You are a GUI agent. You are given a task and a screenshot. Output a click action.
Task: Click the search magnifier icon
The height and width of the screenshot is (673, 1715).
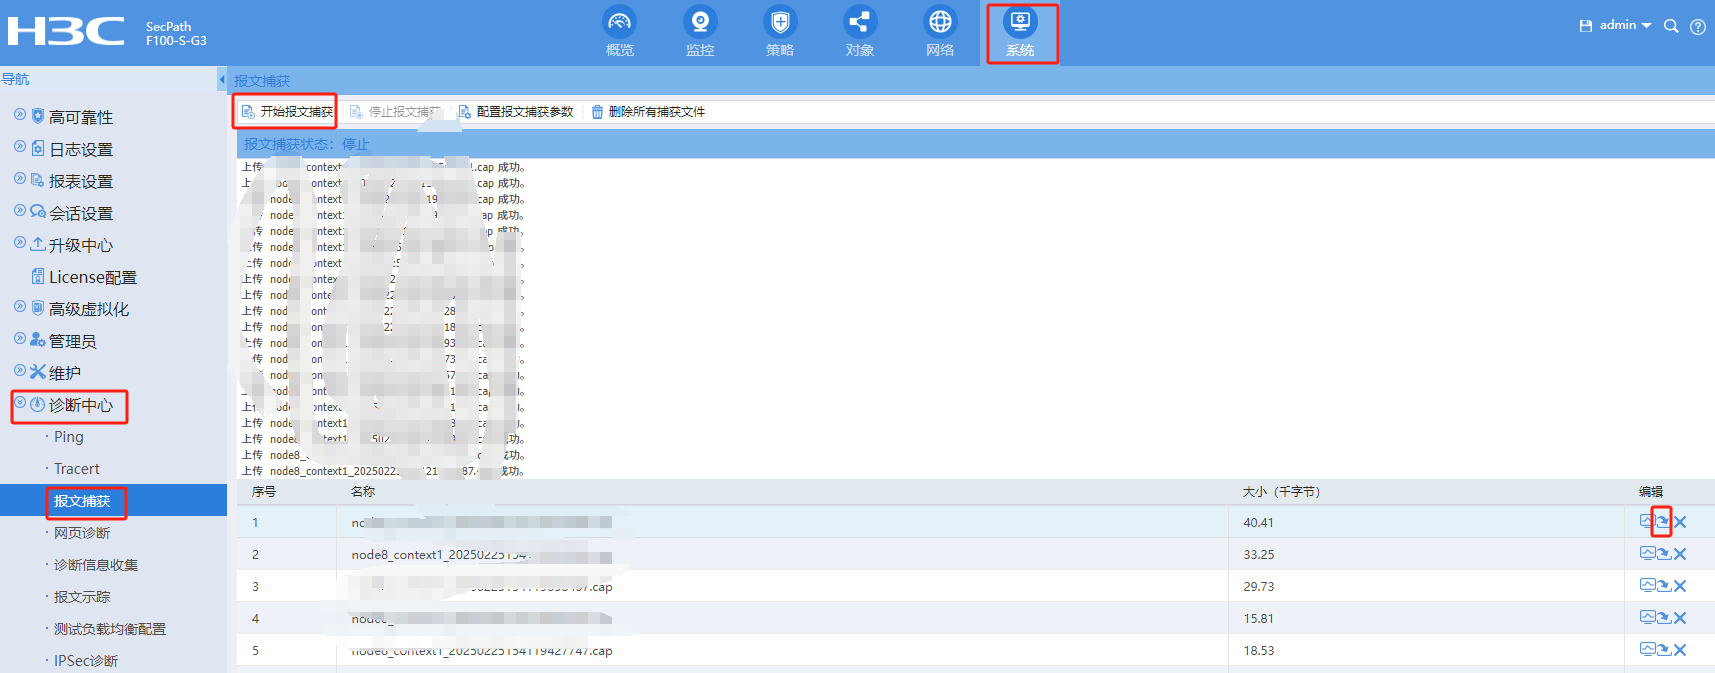pyautogui.click(x=1670, y=26)
